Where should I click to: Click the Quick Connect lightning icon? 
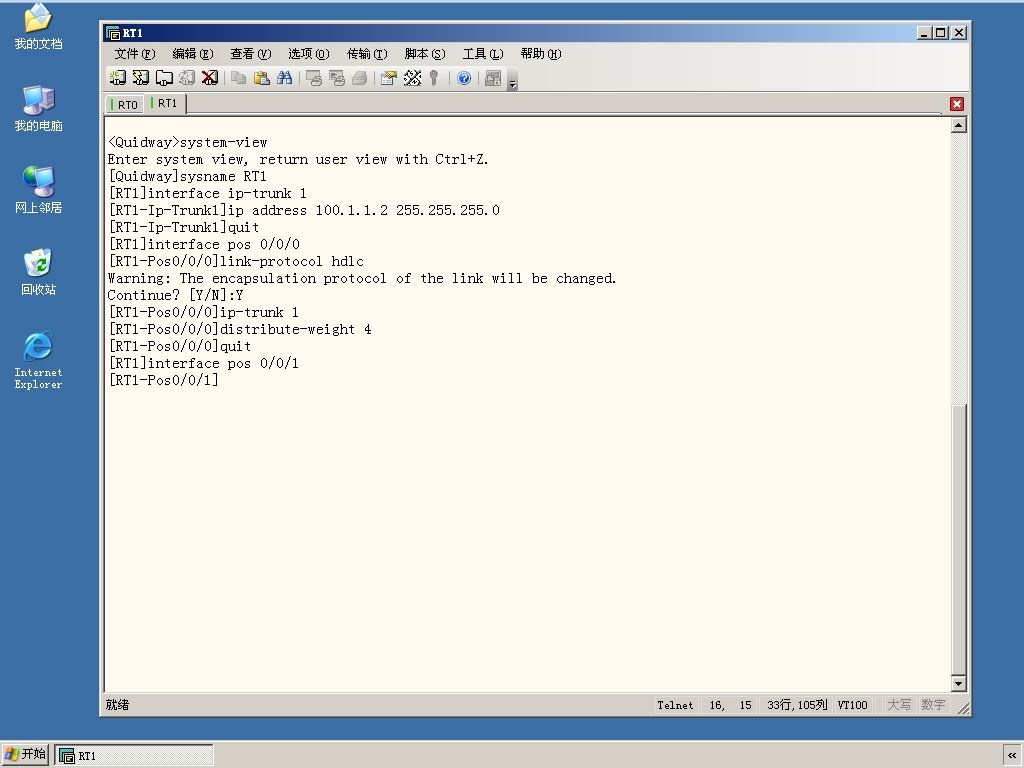pyautogui.click(x=141, y=78)
